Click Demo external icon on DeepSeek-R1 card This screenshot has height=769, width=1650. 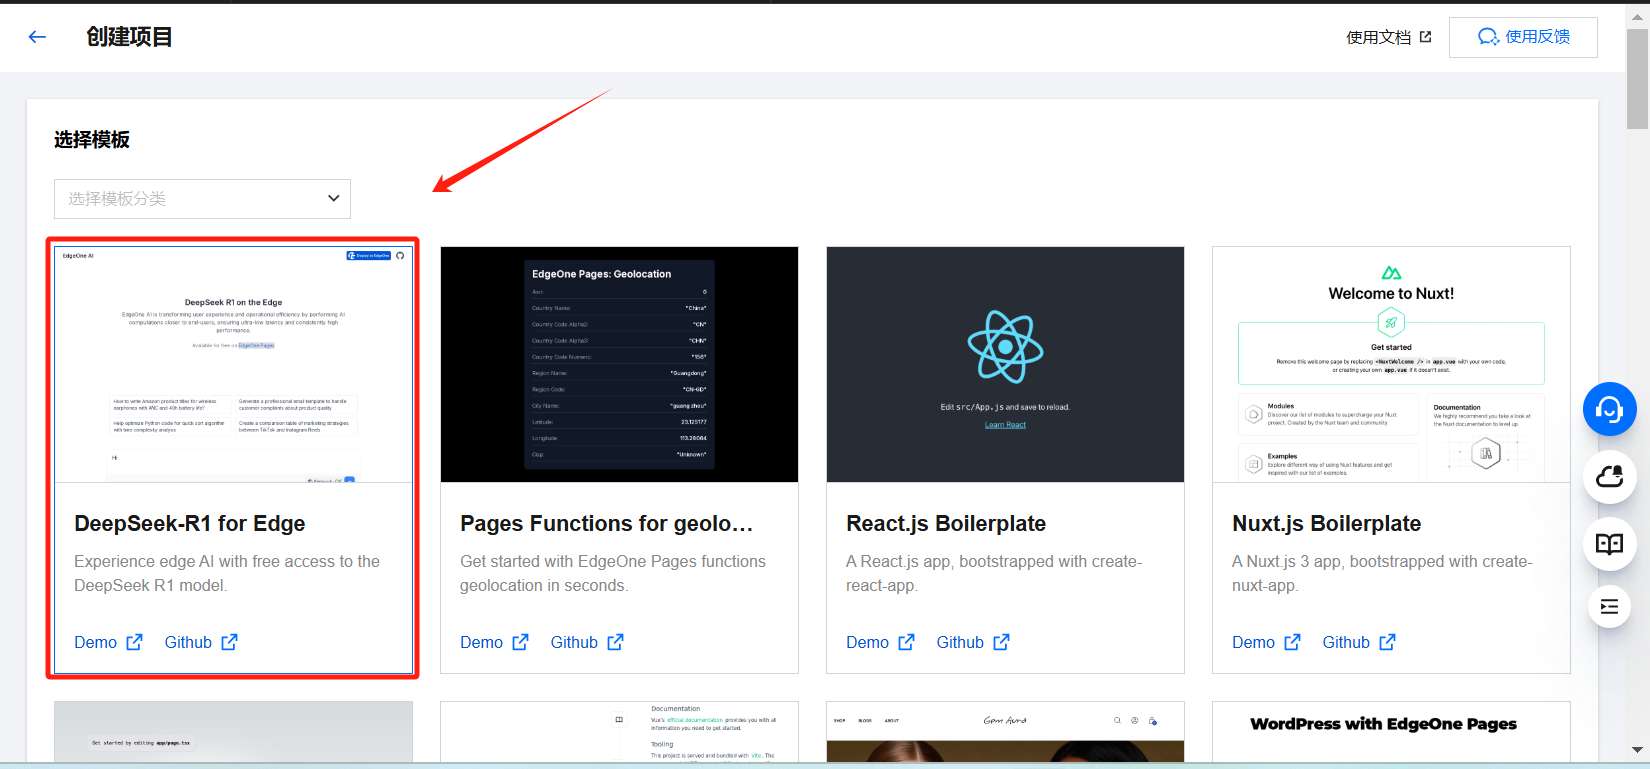pyautogui.click(x=134, y=642)
